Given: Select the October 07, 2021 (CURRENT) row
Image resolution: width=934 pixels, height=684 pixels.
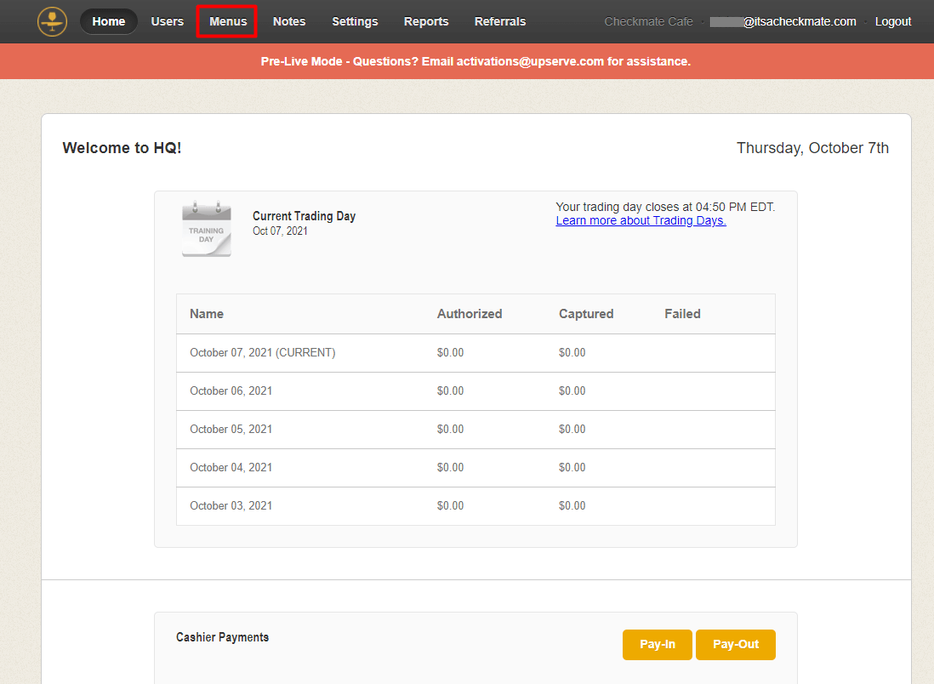Looking at the screenshot, I should (262, 353).
